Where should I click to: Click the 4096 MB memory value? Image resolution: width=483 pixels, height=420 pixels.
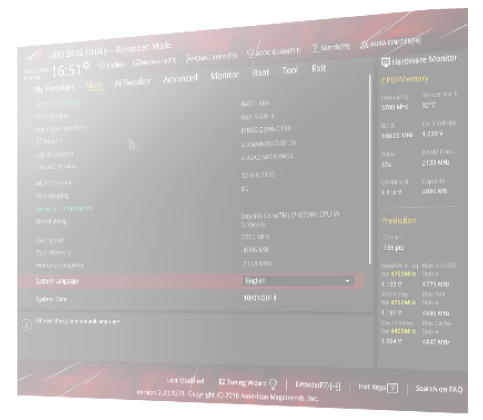(256, 250)
